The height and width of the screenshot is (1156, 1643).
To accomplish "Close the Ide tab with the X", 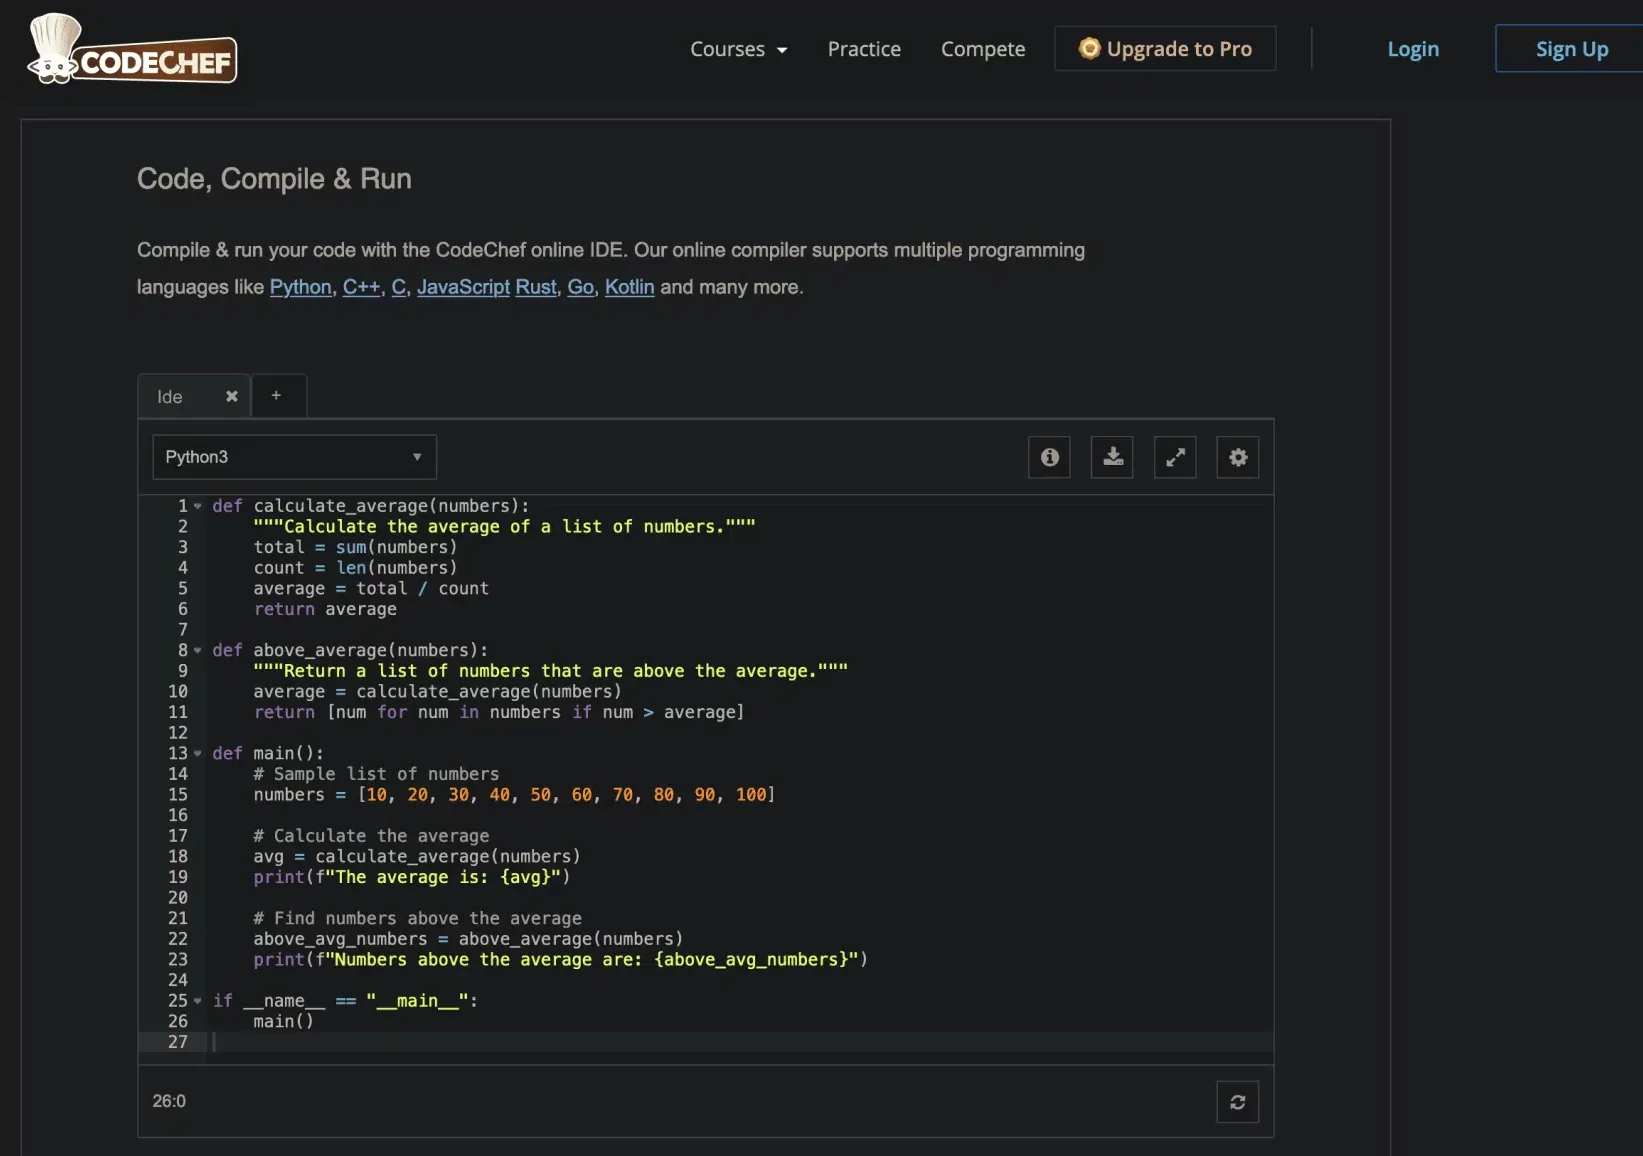I will [231, 396].
